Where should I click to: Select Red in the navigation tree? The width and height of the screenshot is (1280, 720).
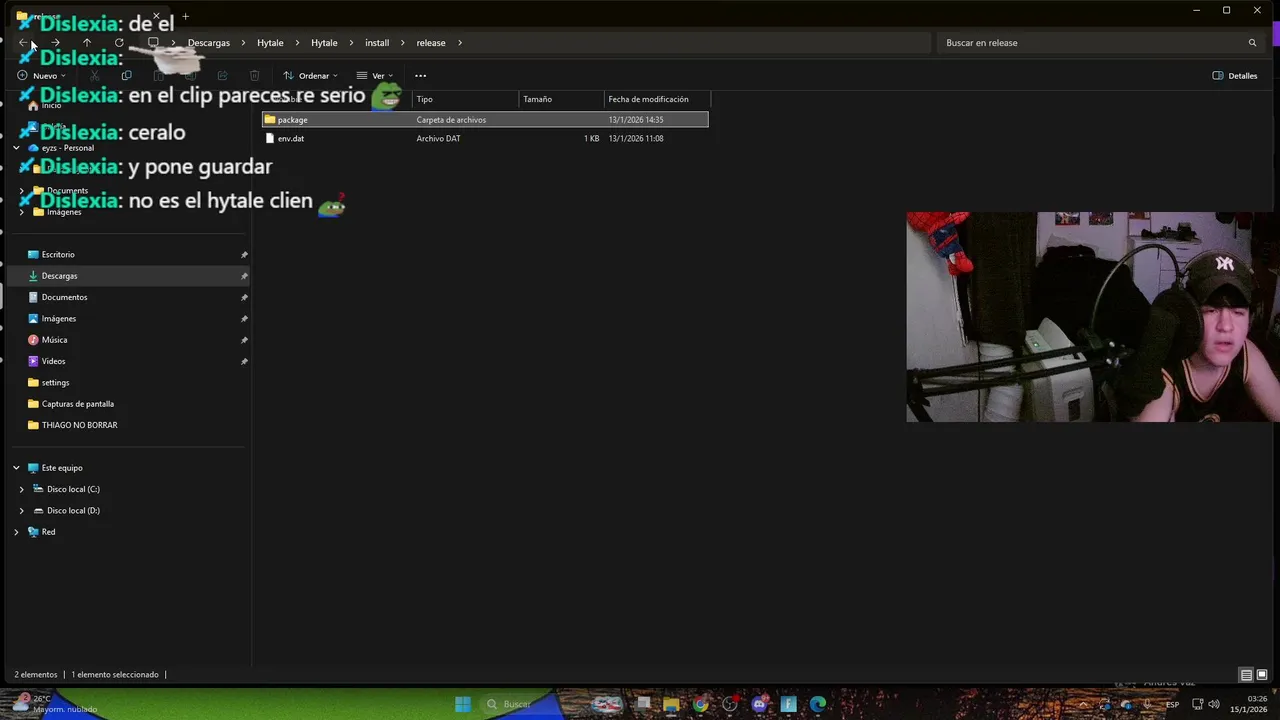click(48, 532)
